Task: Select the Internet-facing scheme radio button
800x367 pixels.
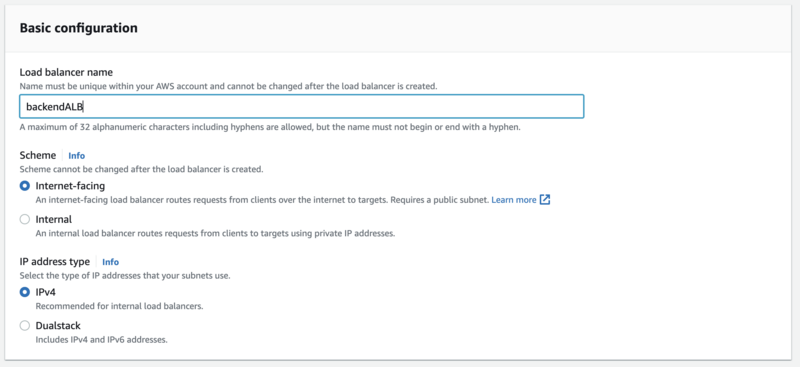Action: [x=24, y=186]
